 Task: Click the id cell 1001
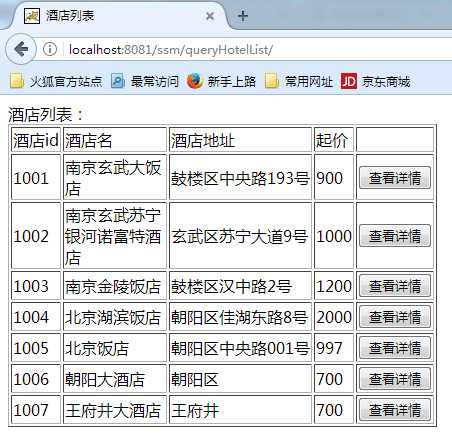(36, 177)
